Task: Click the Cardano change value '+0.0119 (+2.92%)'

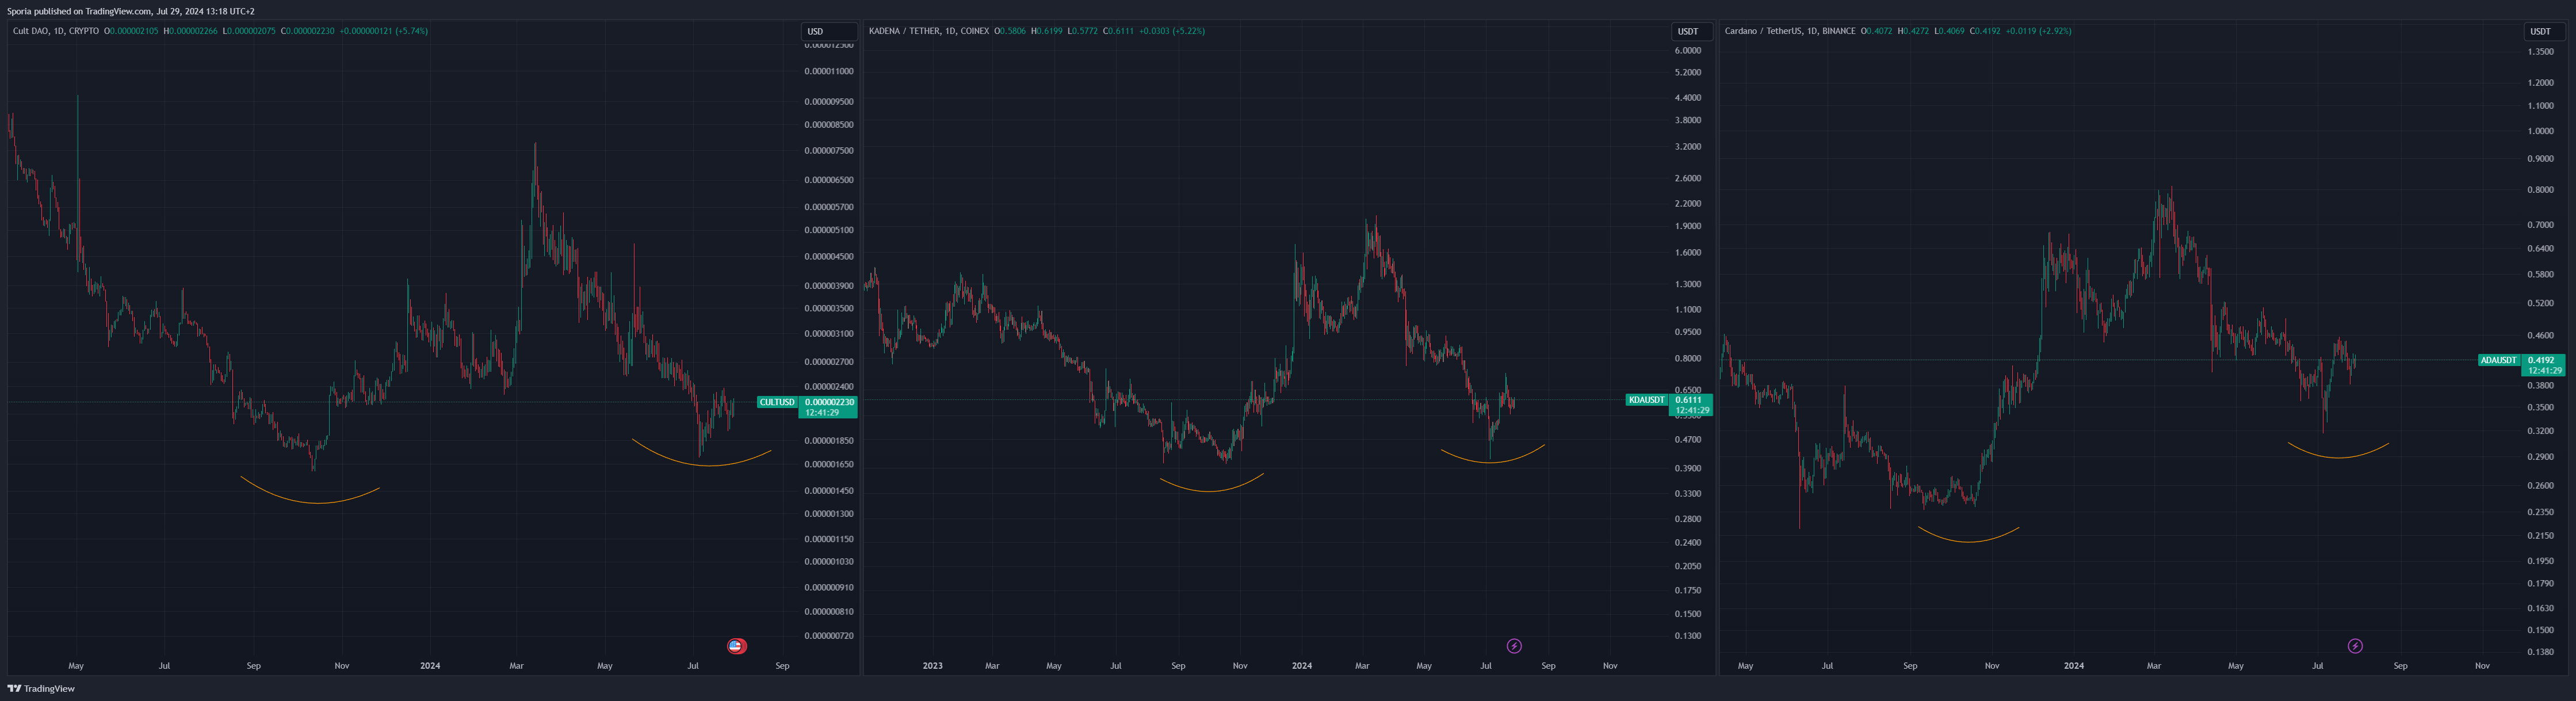Action: (2039, 31)
